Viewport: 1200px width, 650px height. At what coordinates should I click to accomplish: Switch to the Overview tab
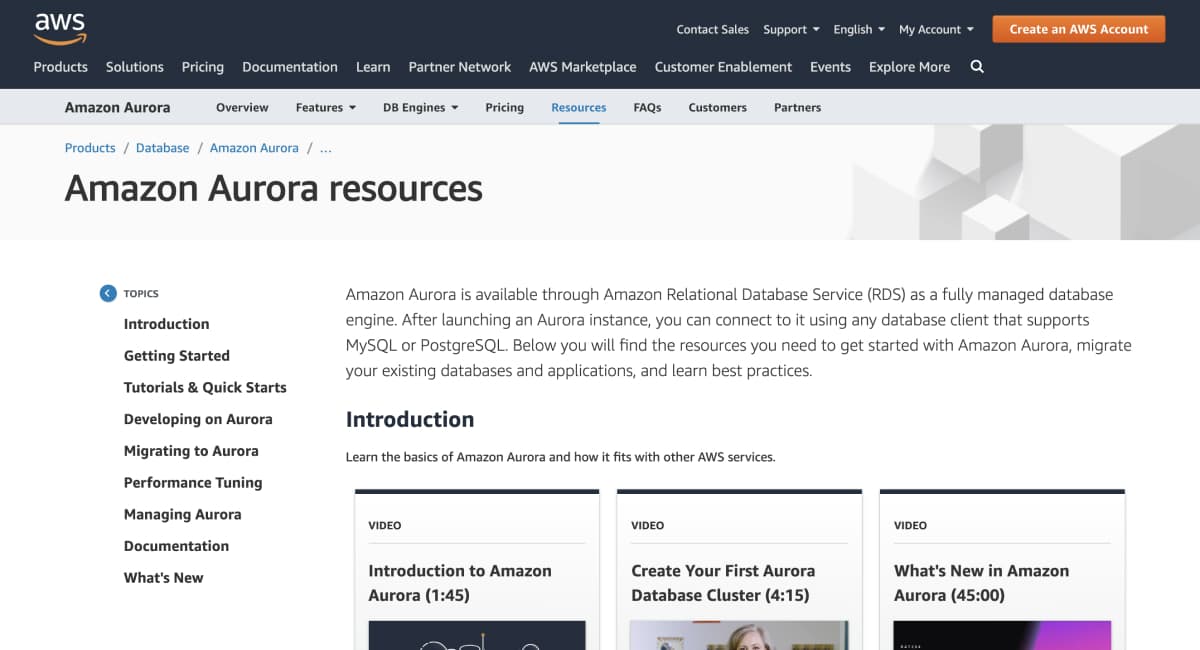pos(242,107)
